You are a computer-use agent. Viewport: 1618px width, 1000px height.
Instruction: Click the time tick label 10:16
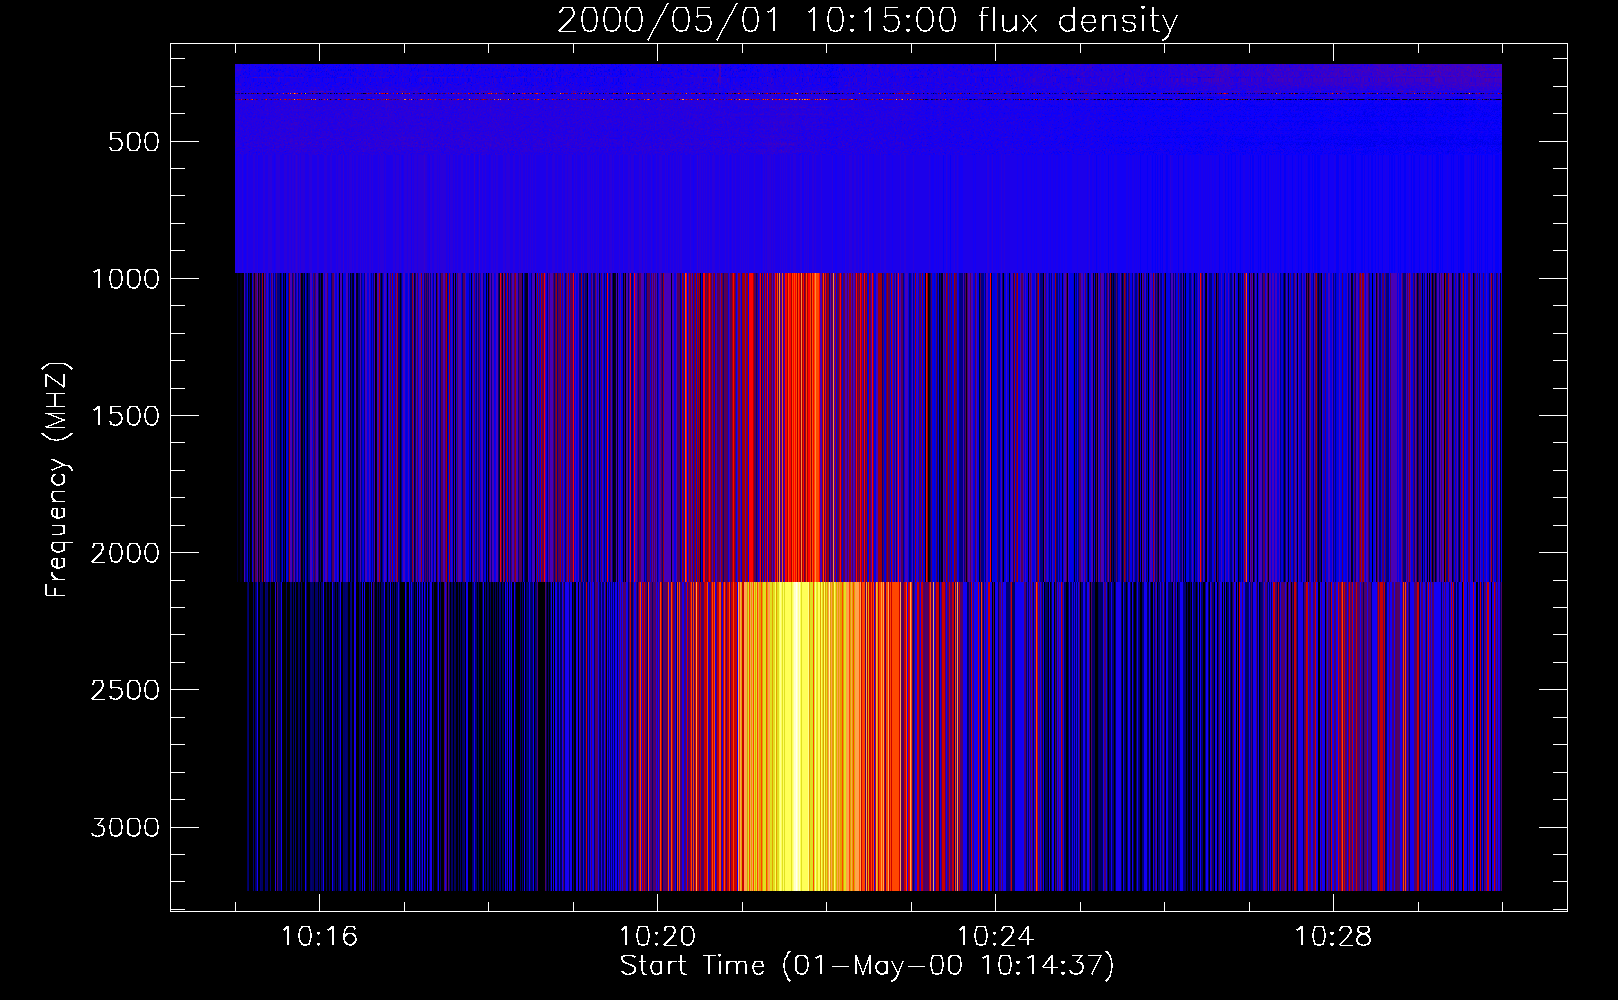pyautogui.click(x=319, y=937)
